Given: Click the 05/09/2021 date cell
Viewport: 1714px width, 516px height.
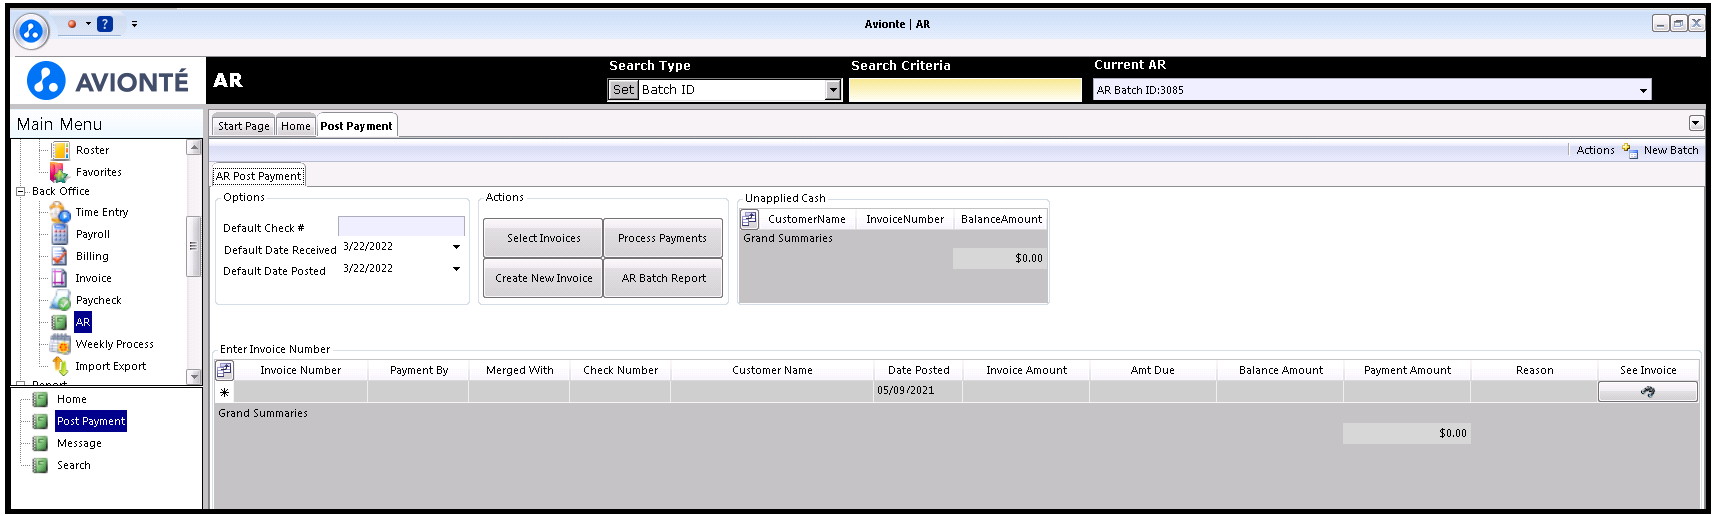Looking at the screenshot, I should coord(918,391).
